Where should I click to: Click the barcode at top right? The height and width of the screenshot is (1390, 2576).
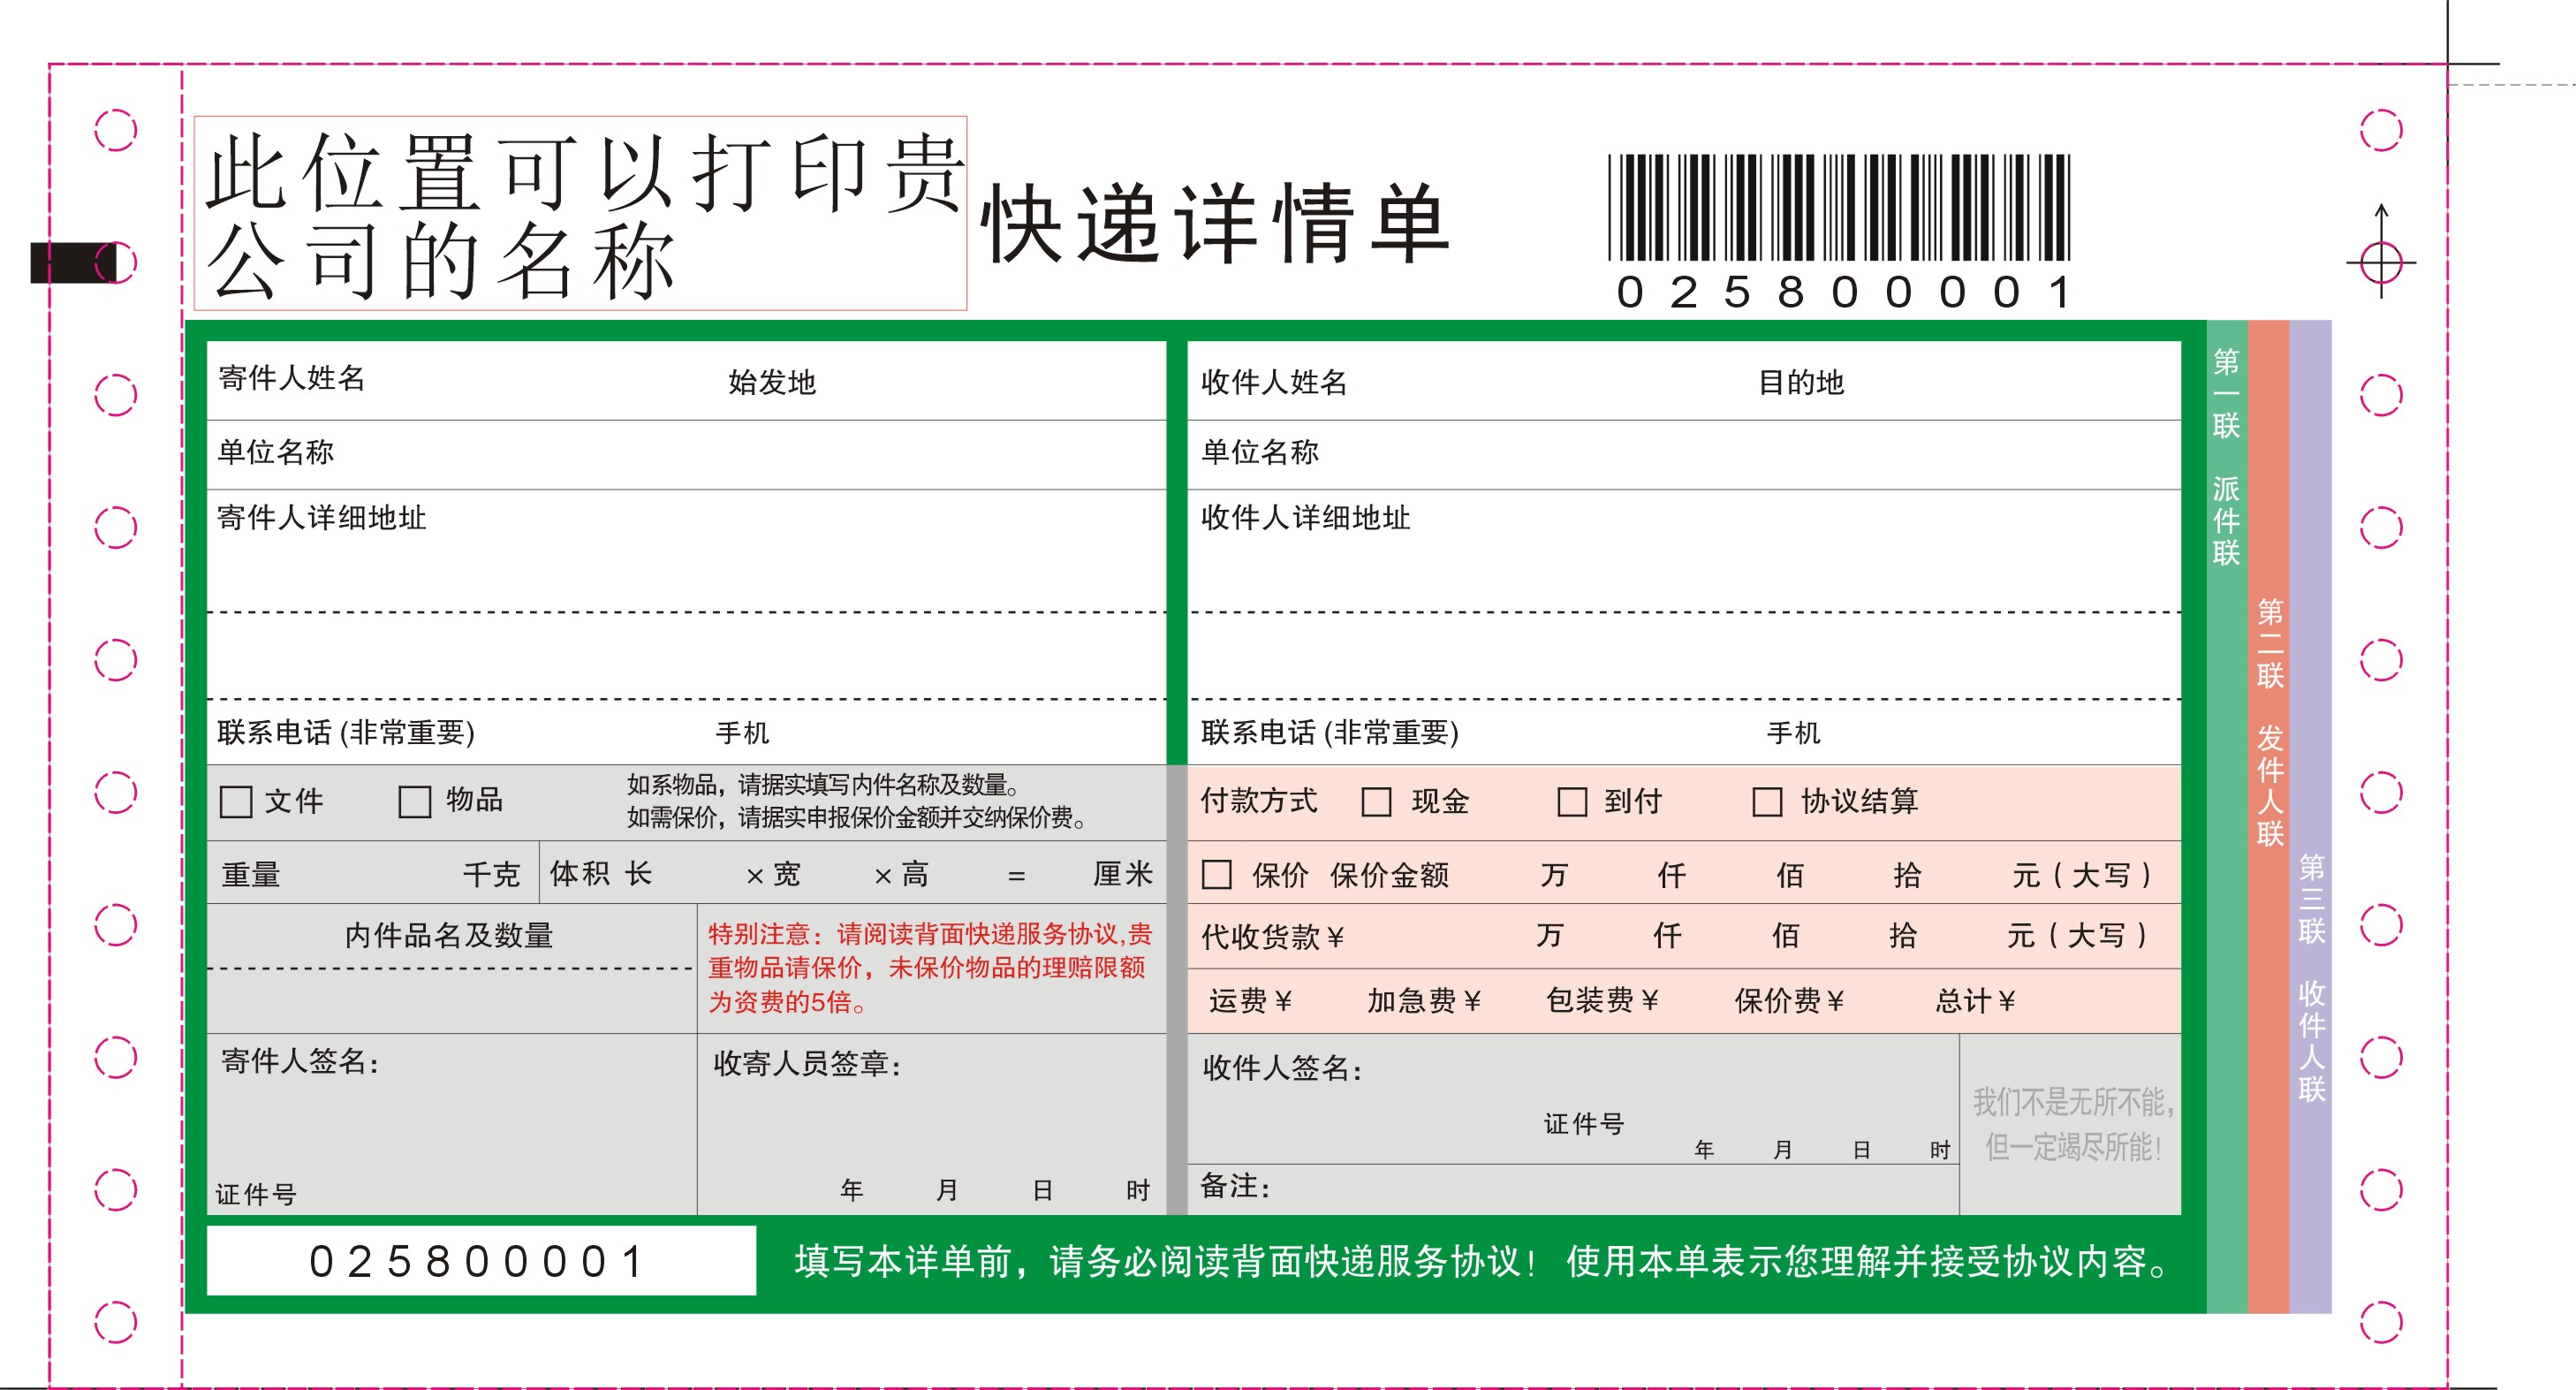click(x=1838, y=208)
